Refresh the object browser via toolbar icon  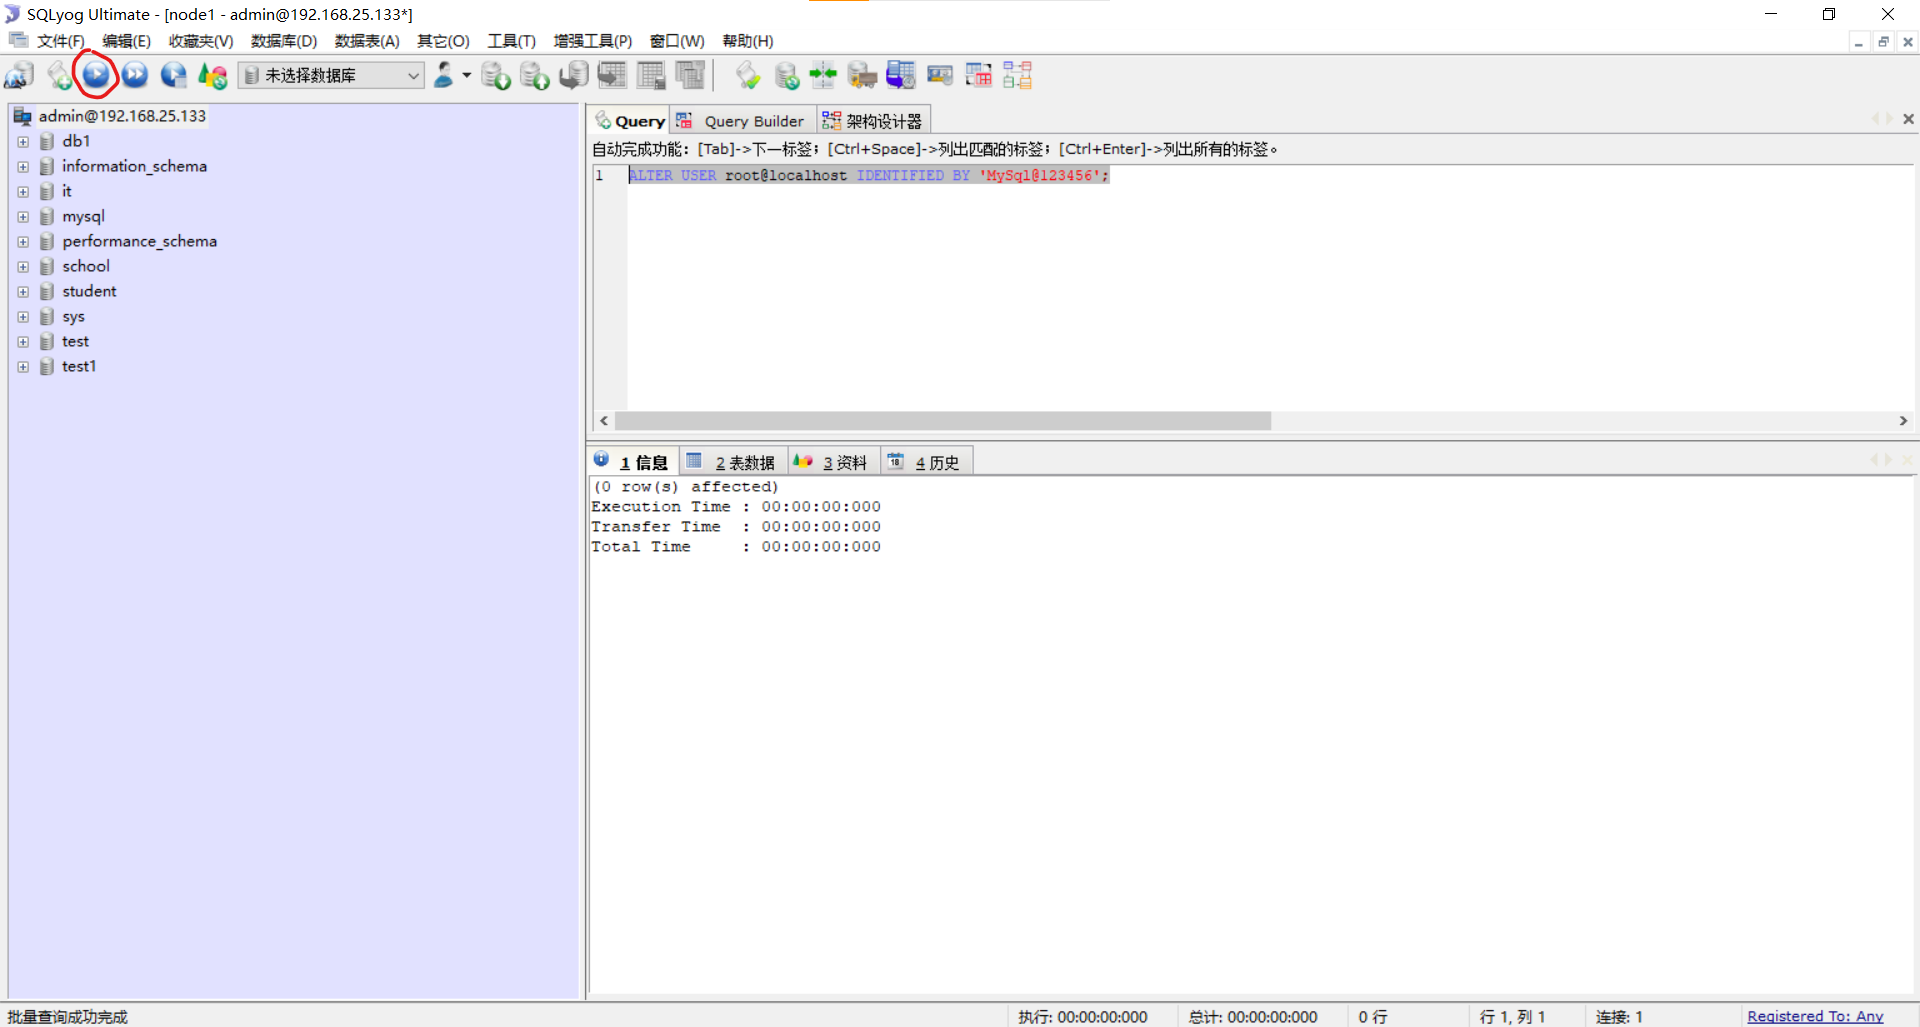pyautogui.click(x=213, y=76)
